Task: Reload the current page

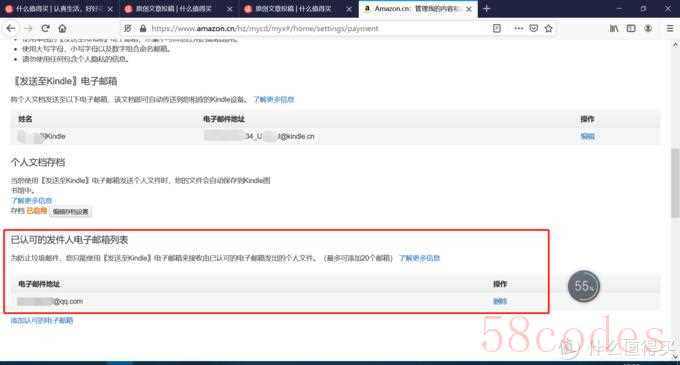Action: point(46,28)
